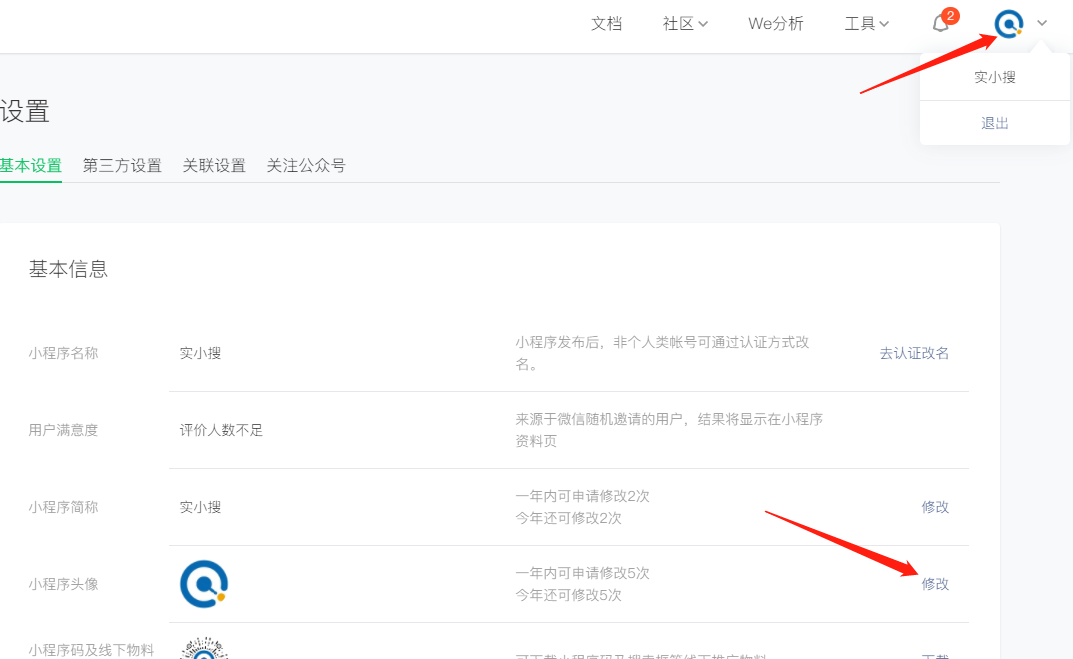
Task: Click the 小程序码及线下物料 label
Action: pyautogui.click(x=91, y=649)
